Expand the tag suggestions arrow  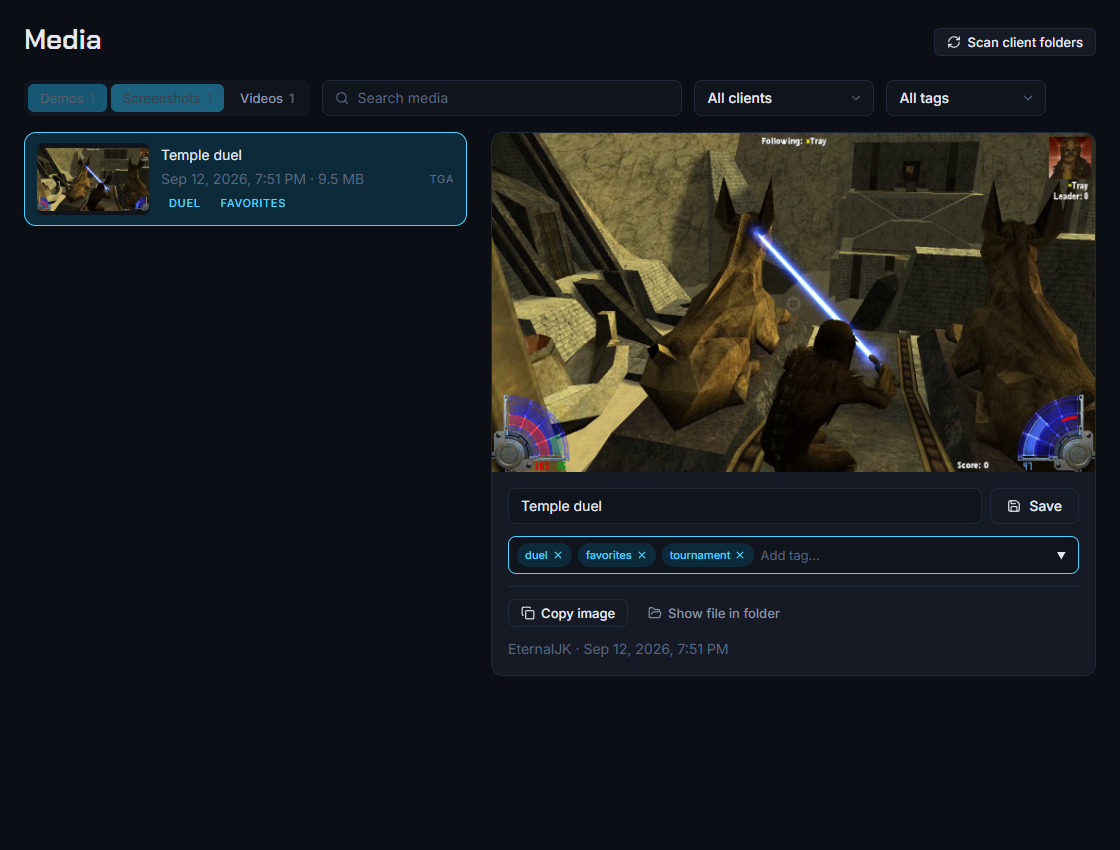click(x=1061, y=555)
